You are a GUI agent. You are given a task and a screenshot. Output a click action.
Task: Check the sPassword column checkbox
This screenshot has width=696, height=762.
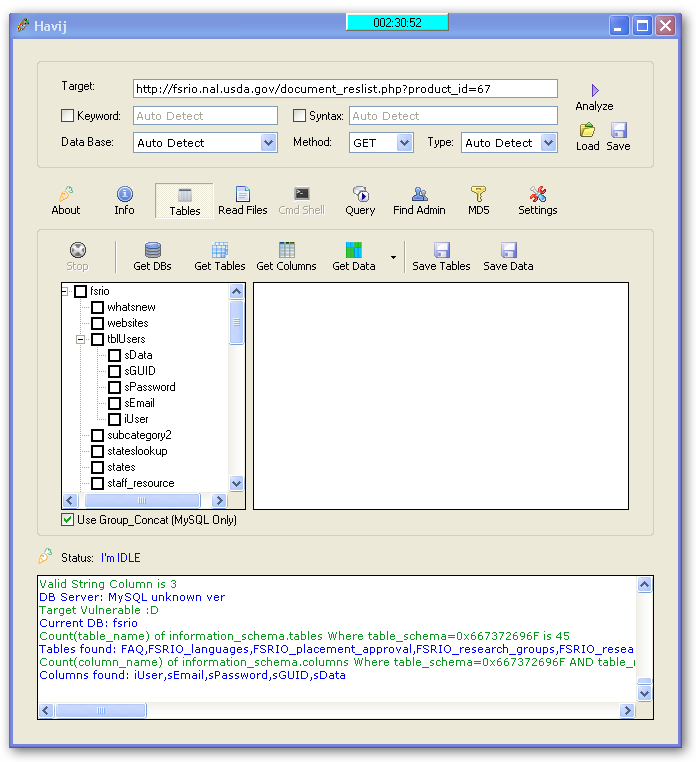pyautogui.click(x=115, y=387)
